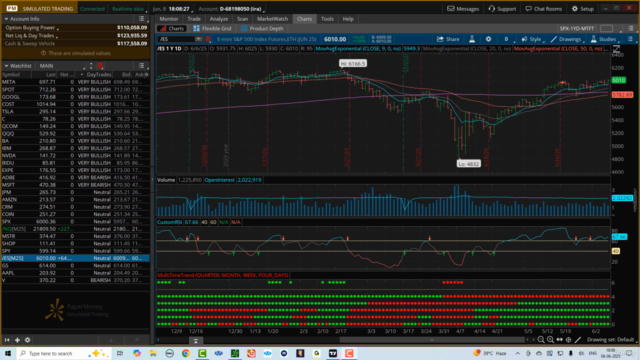Select the AAPL row in watchlist

coord(76,273)
